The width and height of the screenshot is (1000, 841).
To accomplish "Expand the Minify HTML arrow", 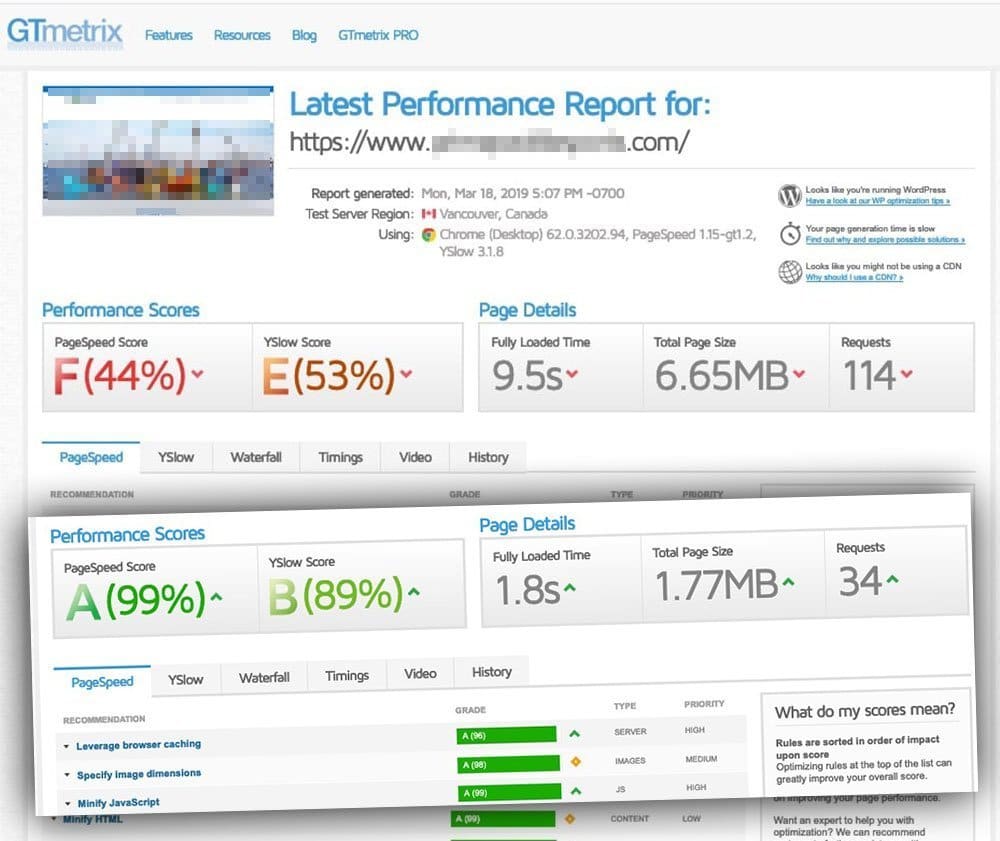I will [55, 819].
